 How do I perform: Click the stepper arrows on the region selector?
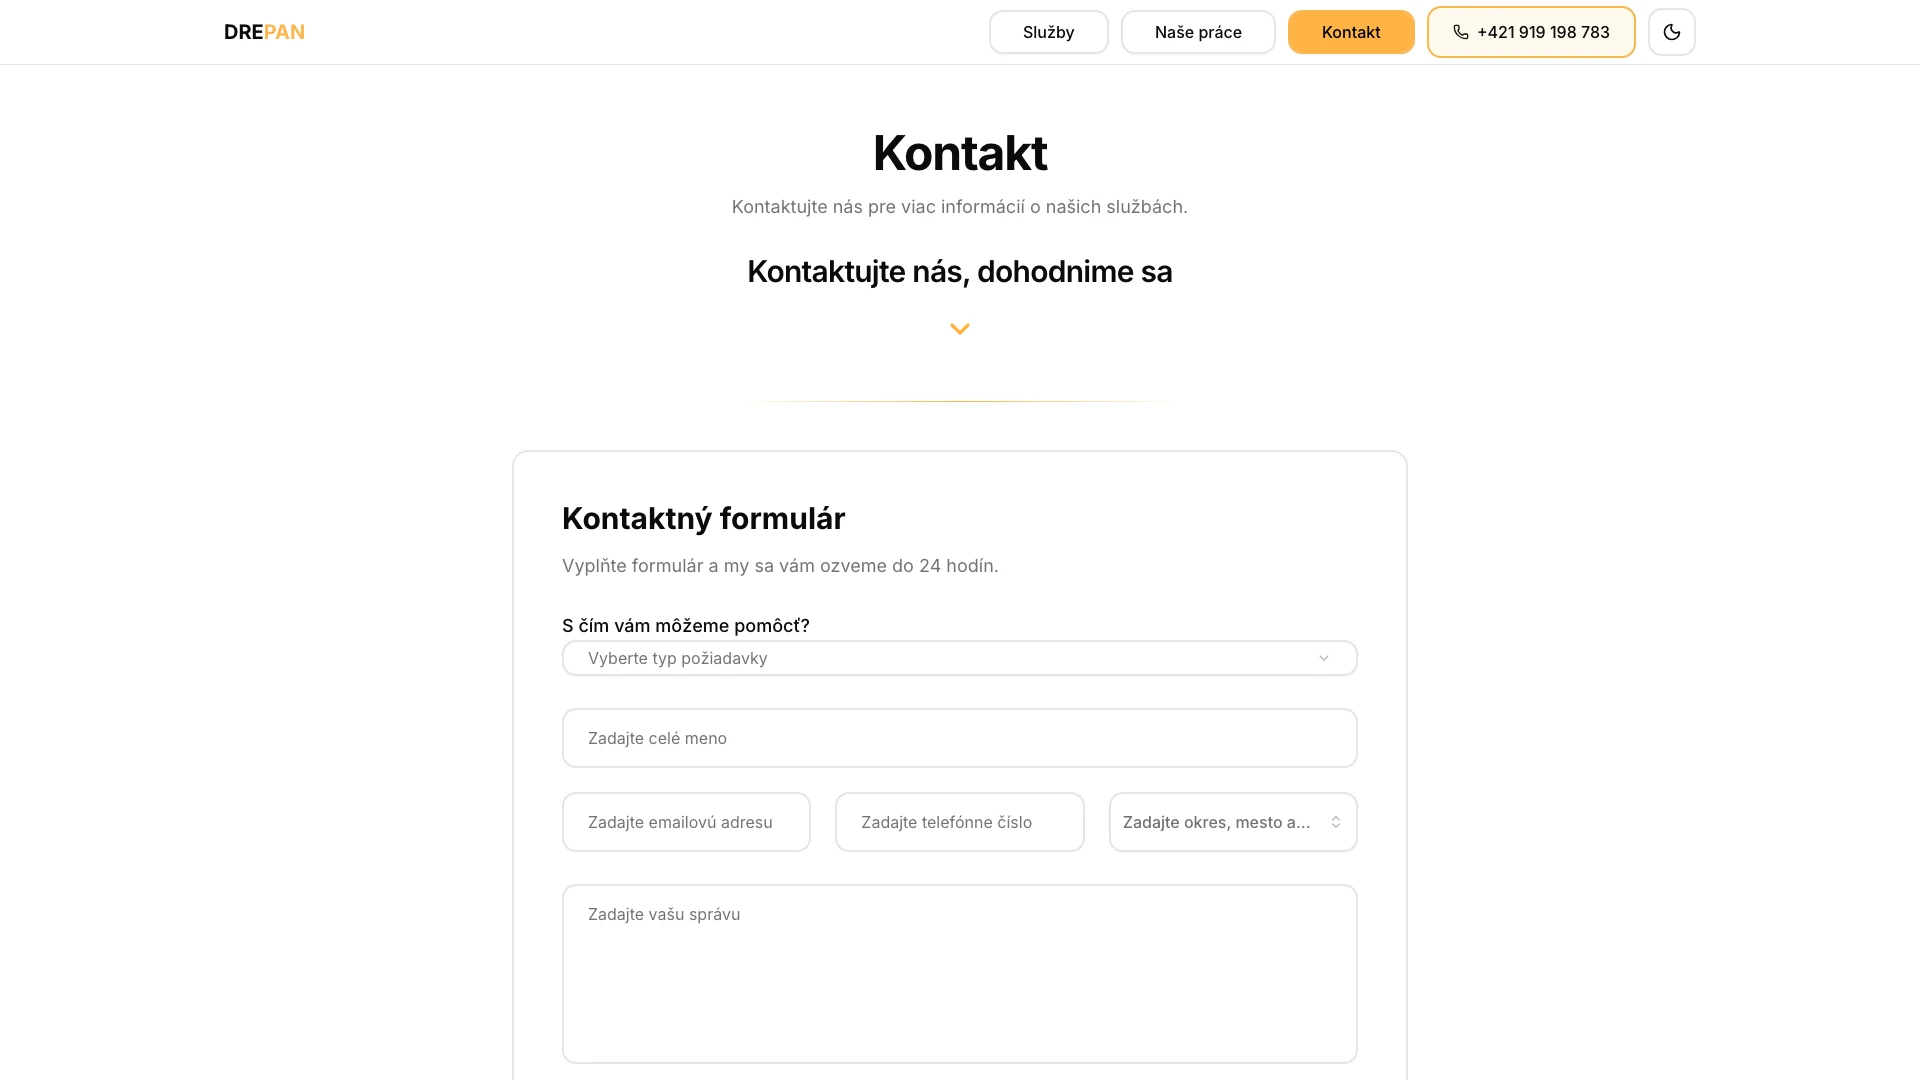1336,821
